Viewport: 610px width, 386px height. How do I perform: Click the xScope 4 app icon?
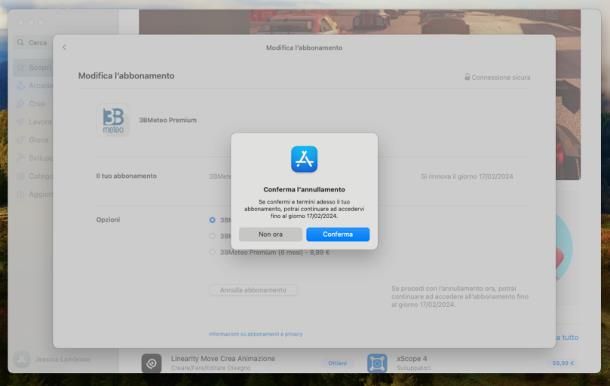[377, 363]
